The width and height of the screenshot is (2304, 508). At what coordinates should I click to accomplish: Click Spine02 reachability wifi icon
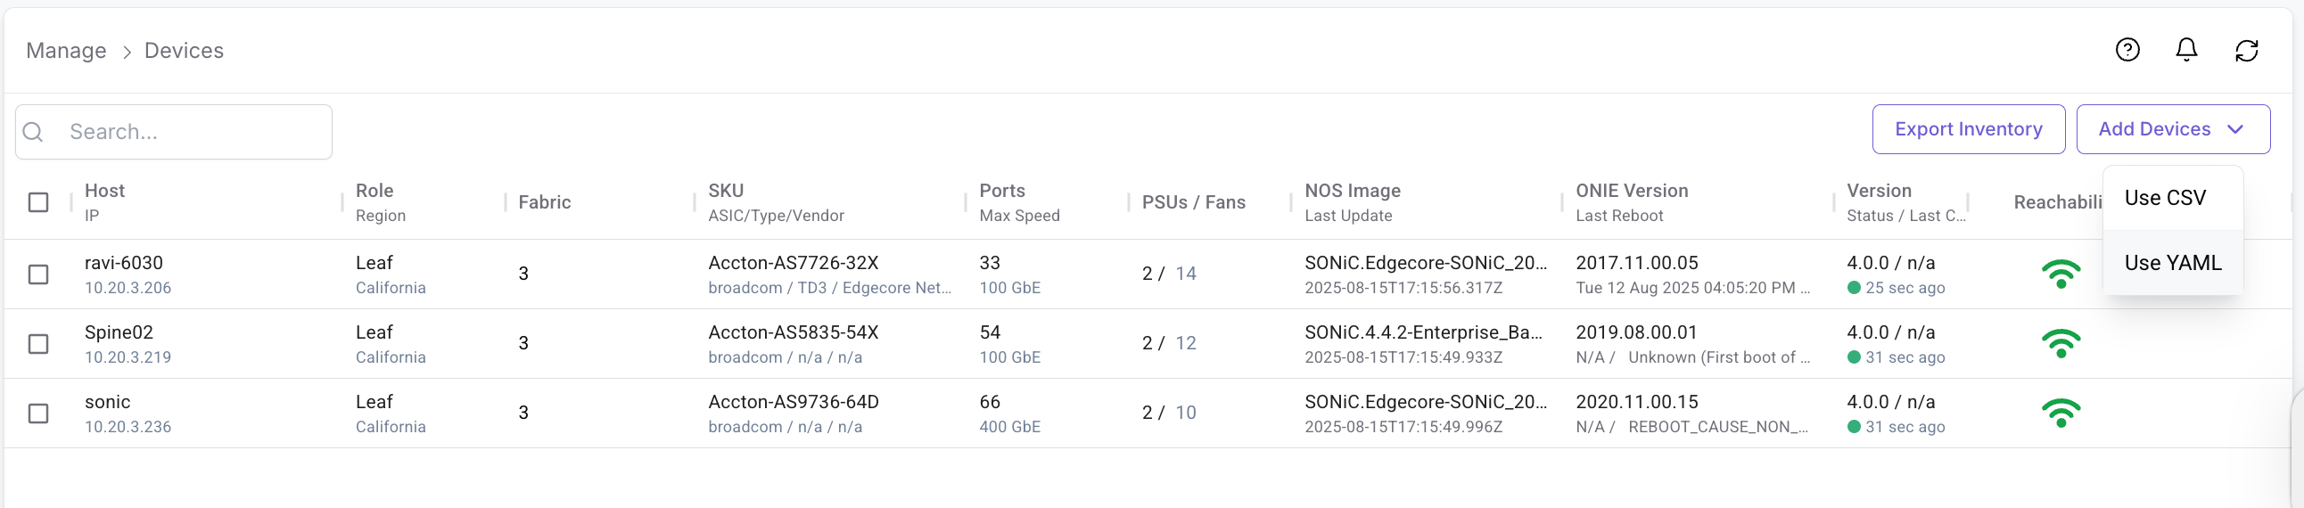coord(2061,343)
